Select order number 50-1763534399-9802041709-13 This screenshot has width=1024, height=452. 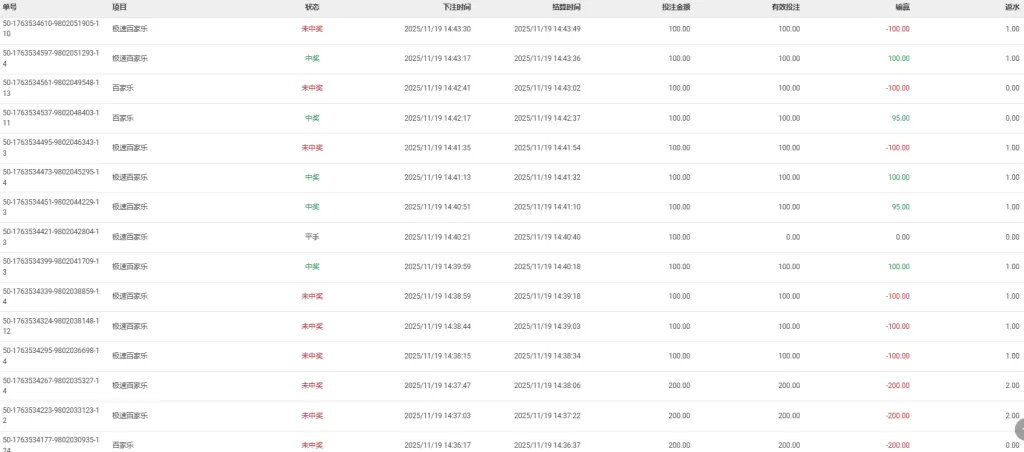pos(51,266)
